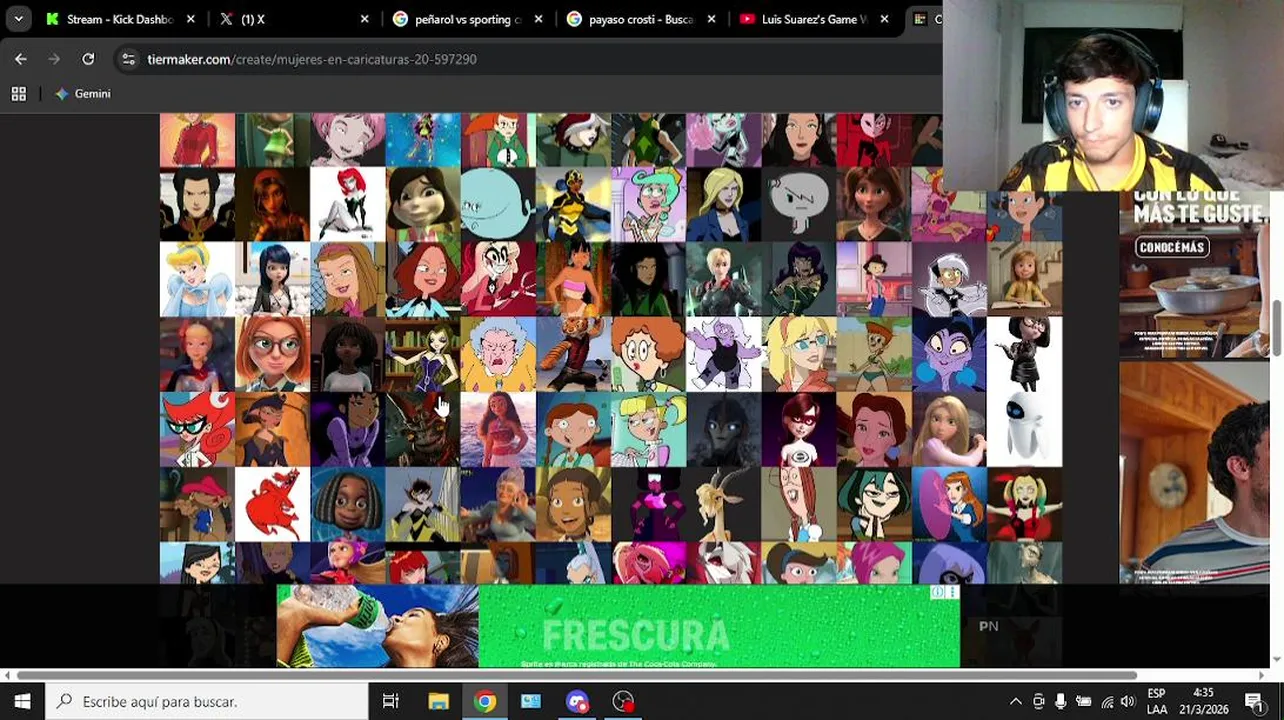Pick the EVE robot tile
Screen dimensions: 1284x720
(x=1024, y=429)
